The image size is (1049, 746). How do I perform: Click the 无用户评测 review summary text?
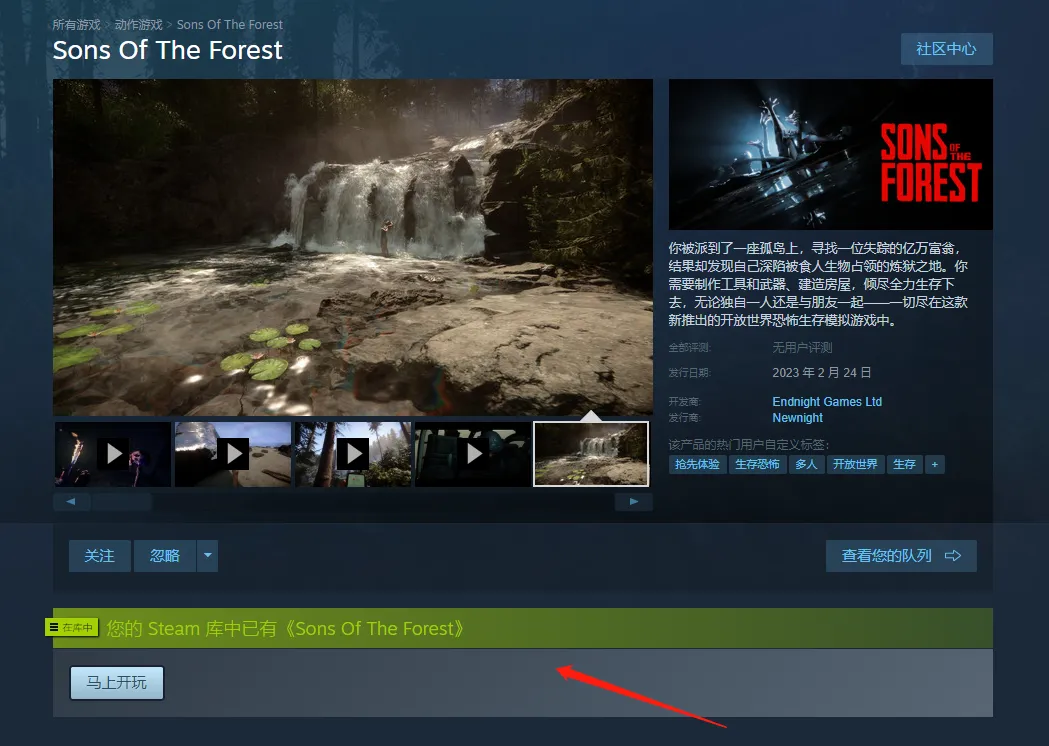click(x=802, y=347)
